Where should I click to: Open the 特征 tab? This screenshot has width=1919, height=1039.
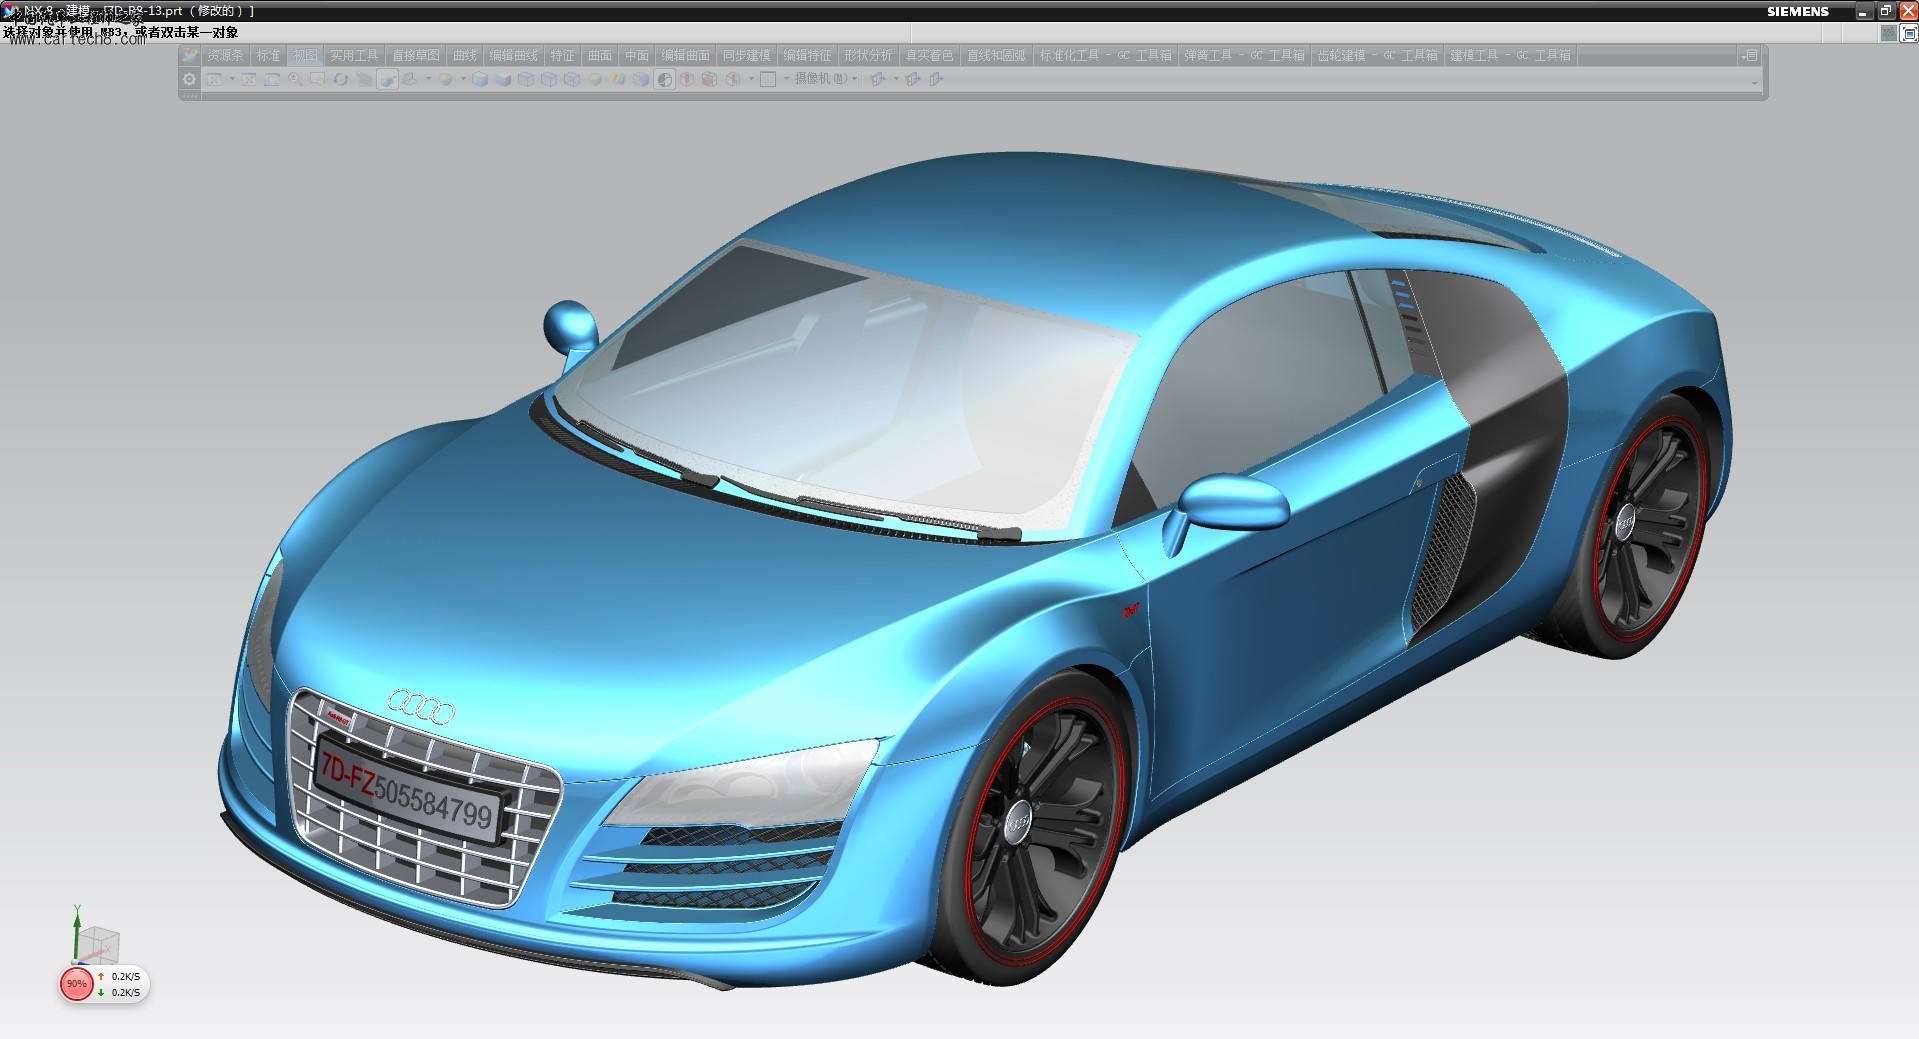(562, 56)
